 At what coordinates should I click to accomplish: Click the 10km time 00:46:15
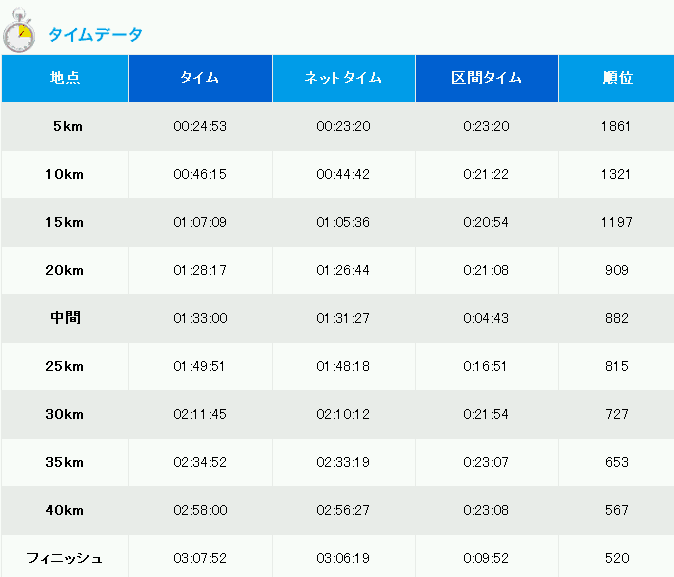point(200,174)
